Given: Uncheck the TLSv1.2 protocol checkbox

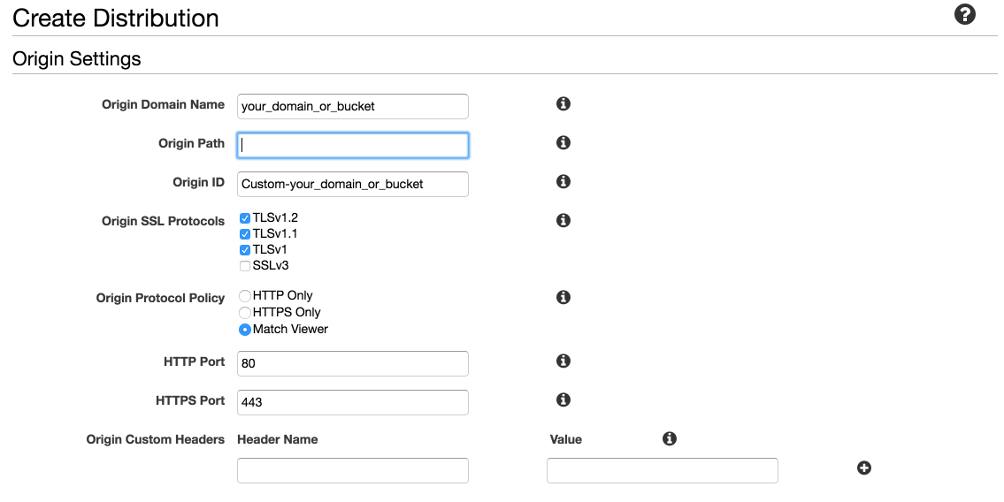Looking at the screenshot, I should point(245,218).
